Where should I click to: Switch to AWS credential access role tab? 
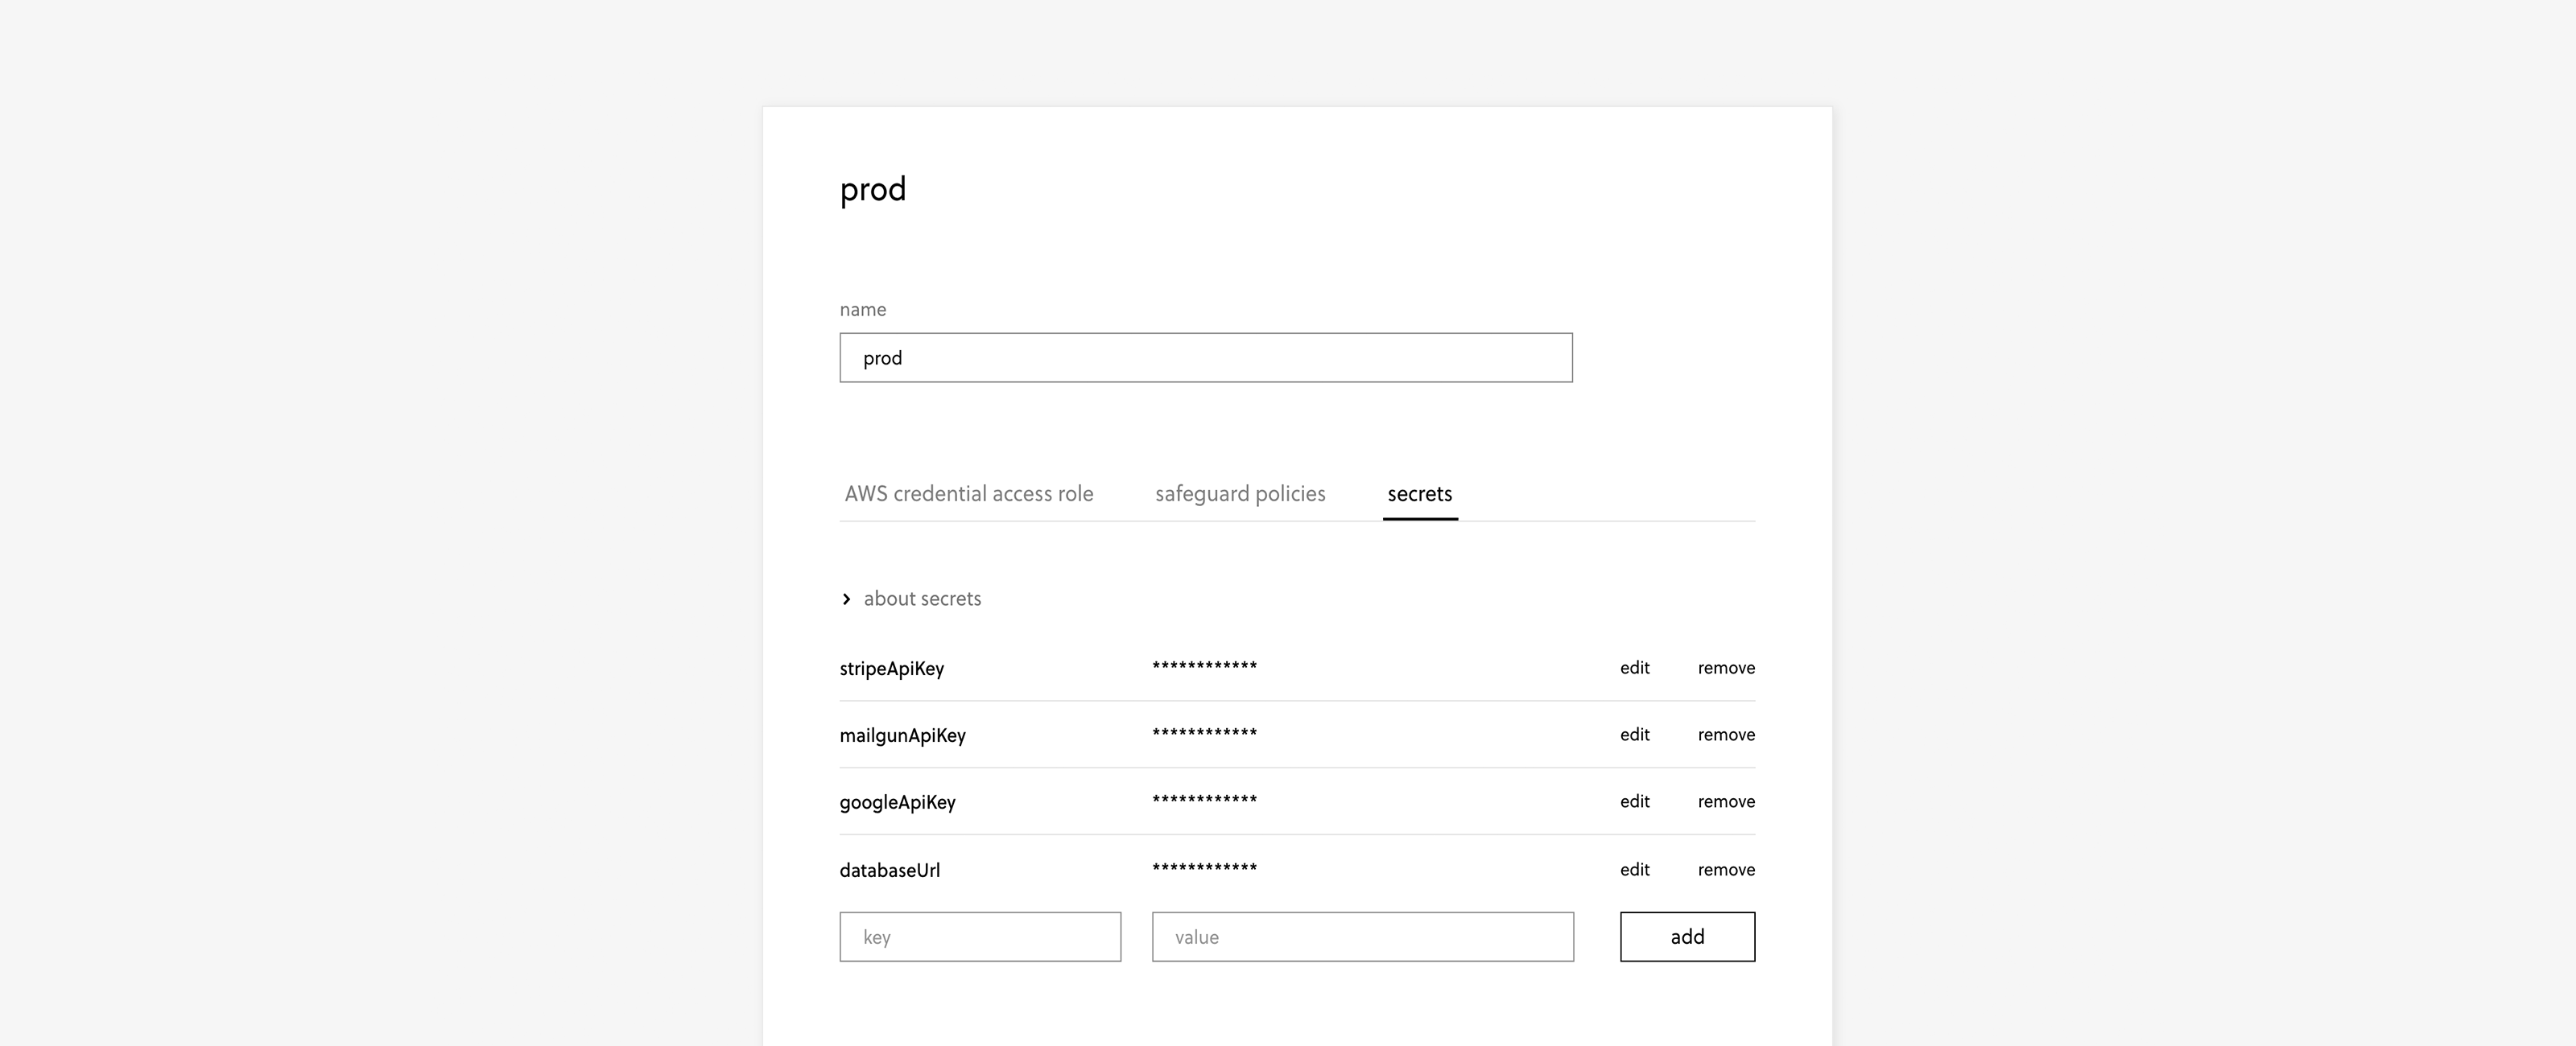point(968,494)
